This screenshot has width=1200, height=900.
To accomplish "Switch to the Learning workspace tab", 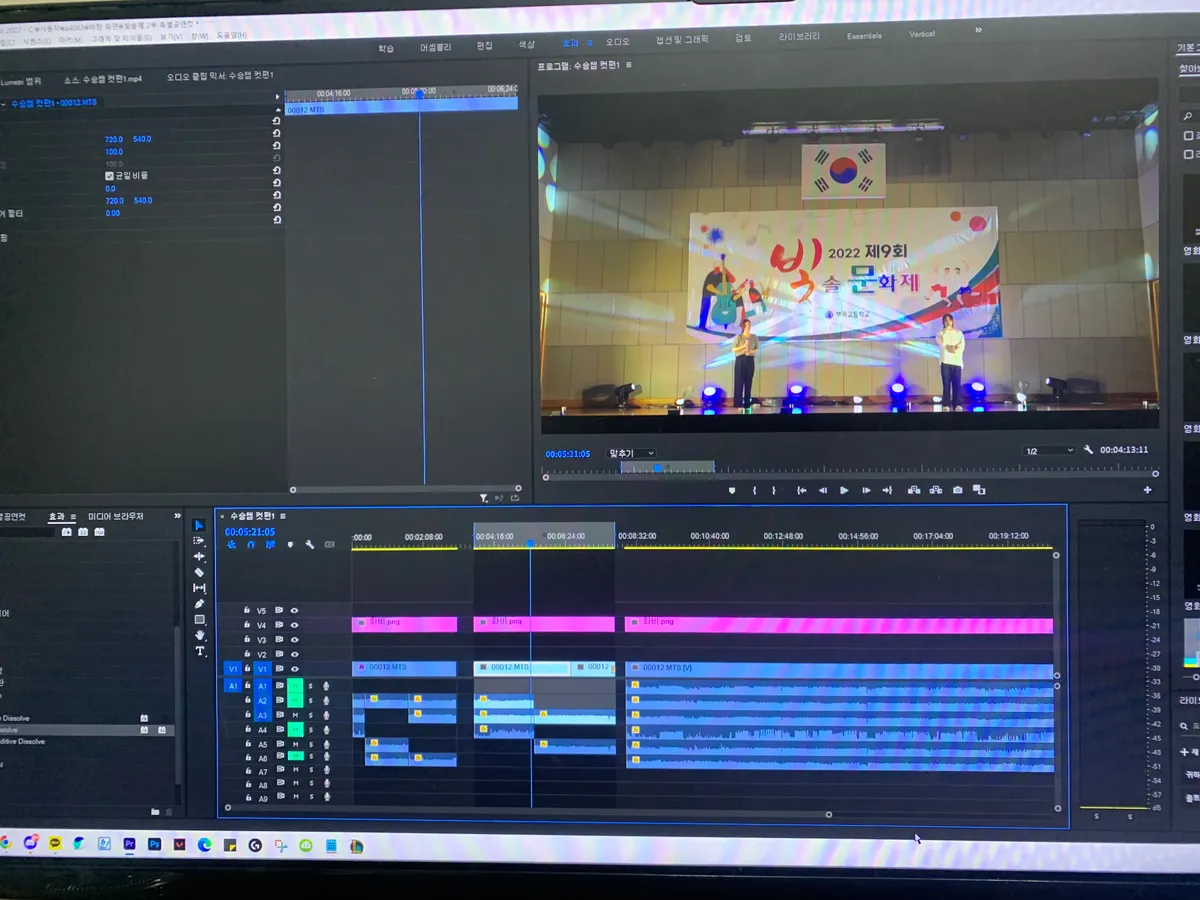I will pyautogui.click(x=386, y=48).
